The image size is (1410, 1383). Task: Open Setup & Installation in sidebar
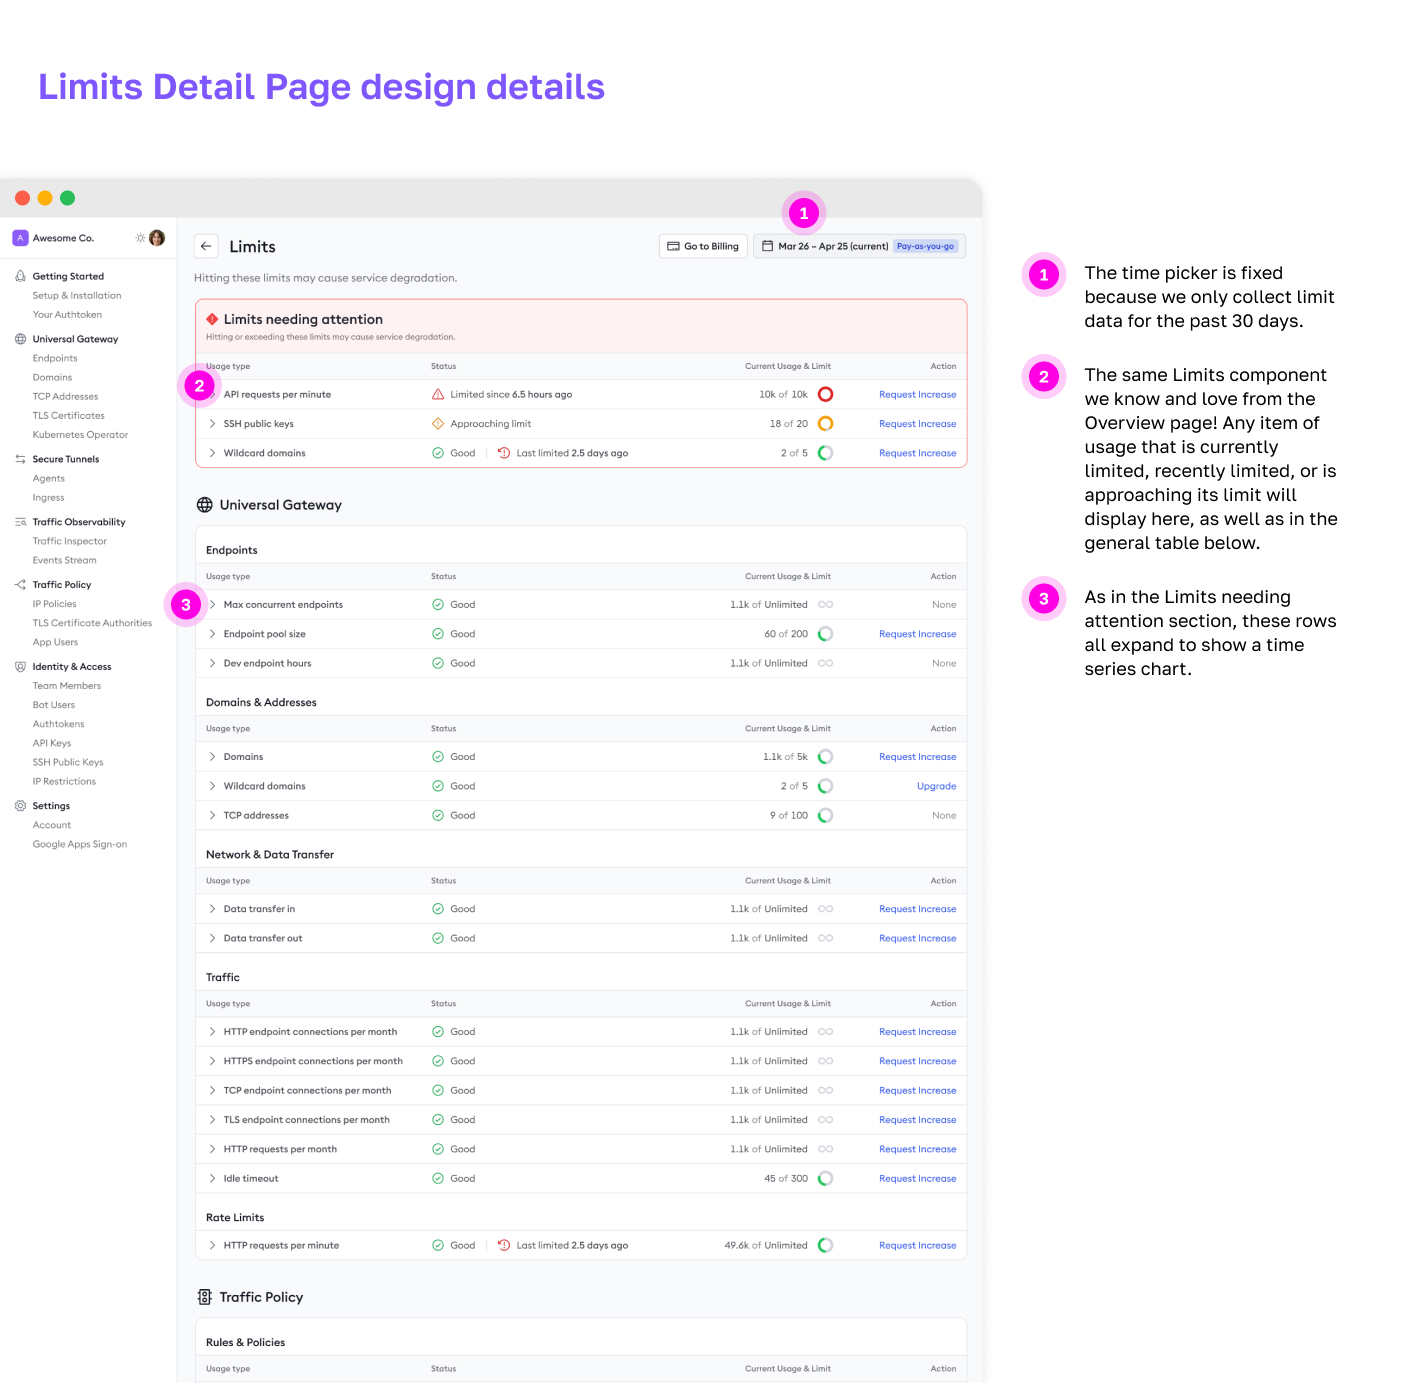point(77,296)
